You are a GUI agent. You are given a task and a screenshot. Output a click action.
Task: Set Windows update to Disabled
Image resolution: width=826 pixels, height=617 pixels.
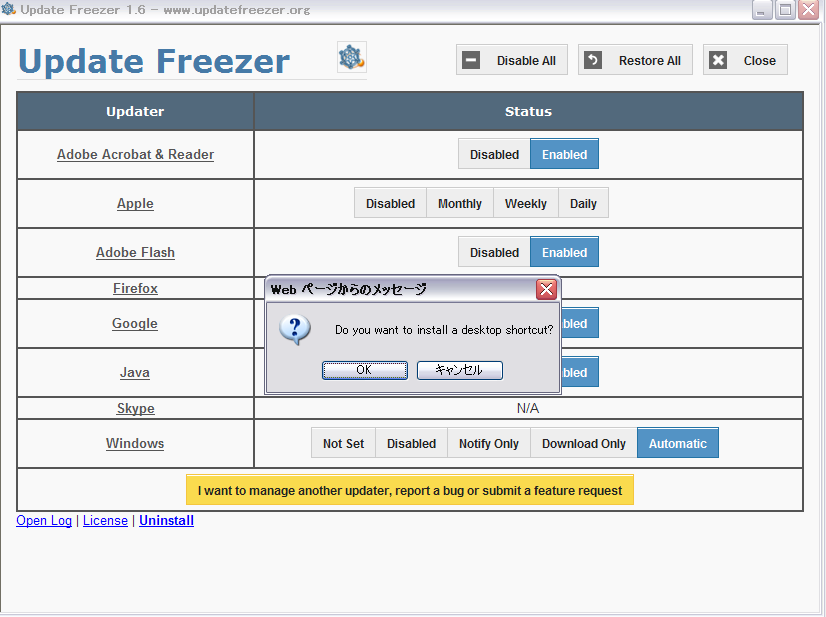tap(411, 443)
